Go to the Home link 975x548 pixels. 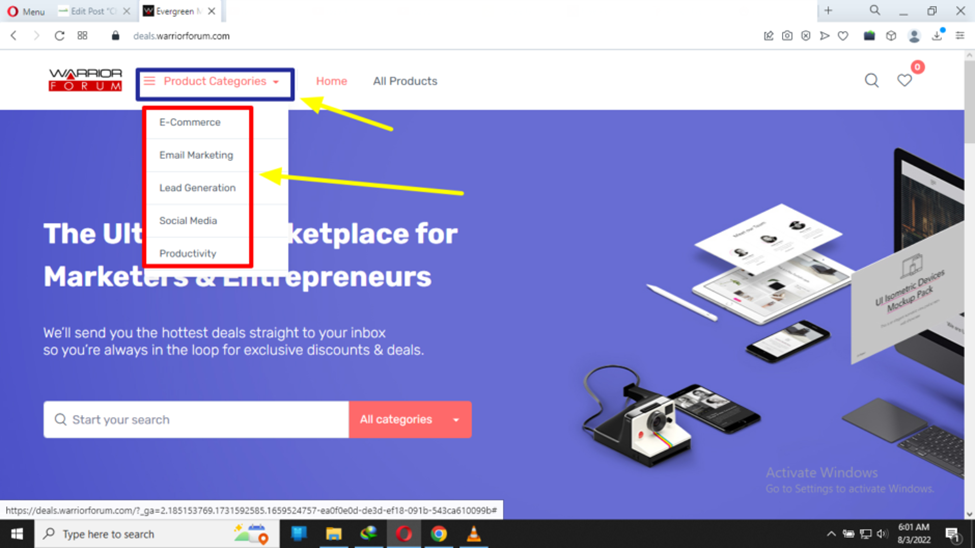point(331,81)
